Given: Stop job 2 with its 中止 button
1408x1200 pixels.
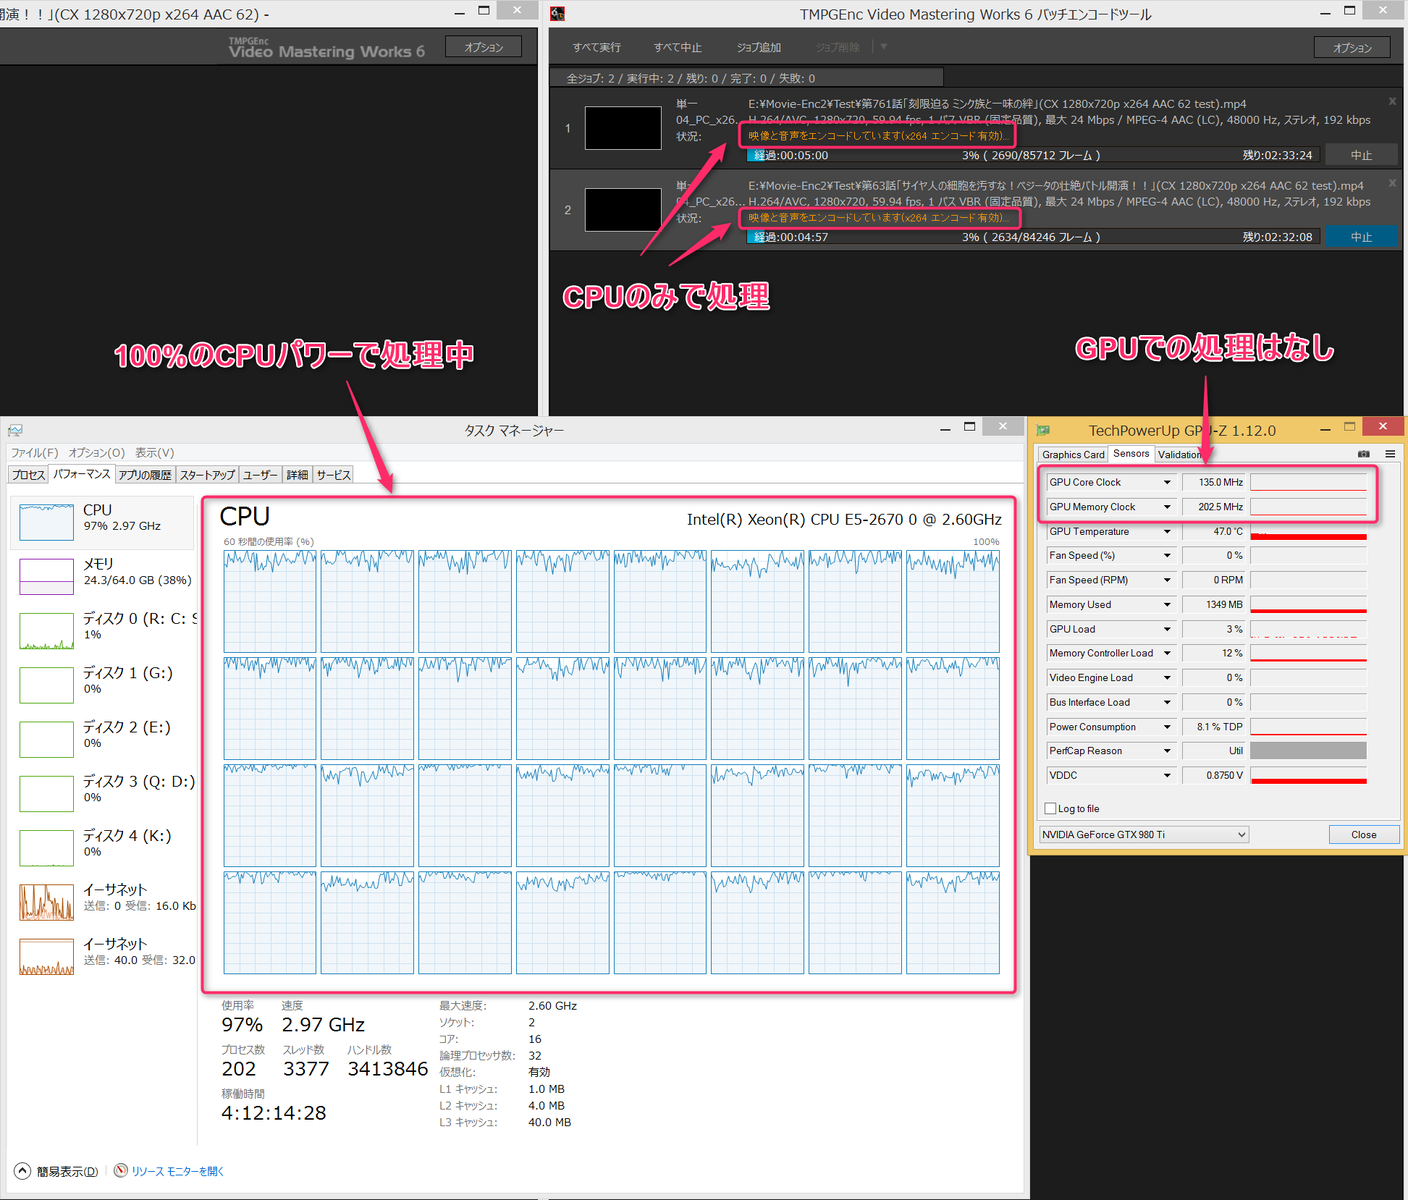Looking at the screenshot, I should pos(1361,237).
